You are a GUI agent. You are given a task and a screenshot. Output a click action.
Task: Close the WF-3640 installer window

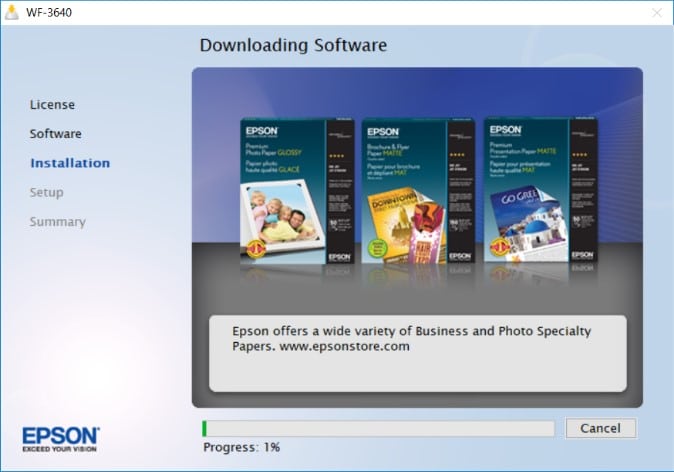point(656,13)
